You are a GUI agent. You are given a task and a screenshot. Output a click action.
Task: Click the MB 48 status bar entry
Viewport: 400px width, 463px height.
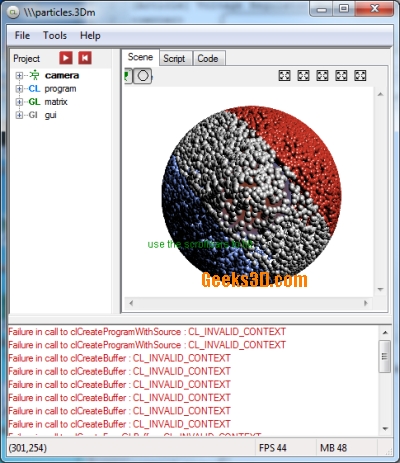coord(333,448)
